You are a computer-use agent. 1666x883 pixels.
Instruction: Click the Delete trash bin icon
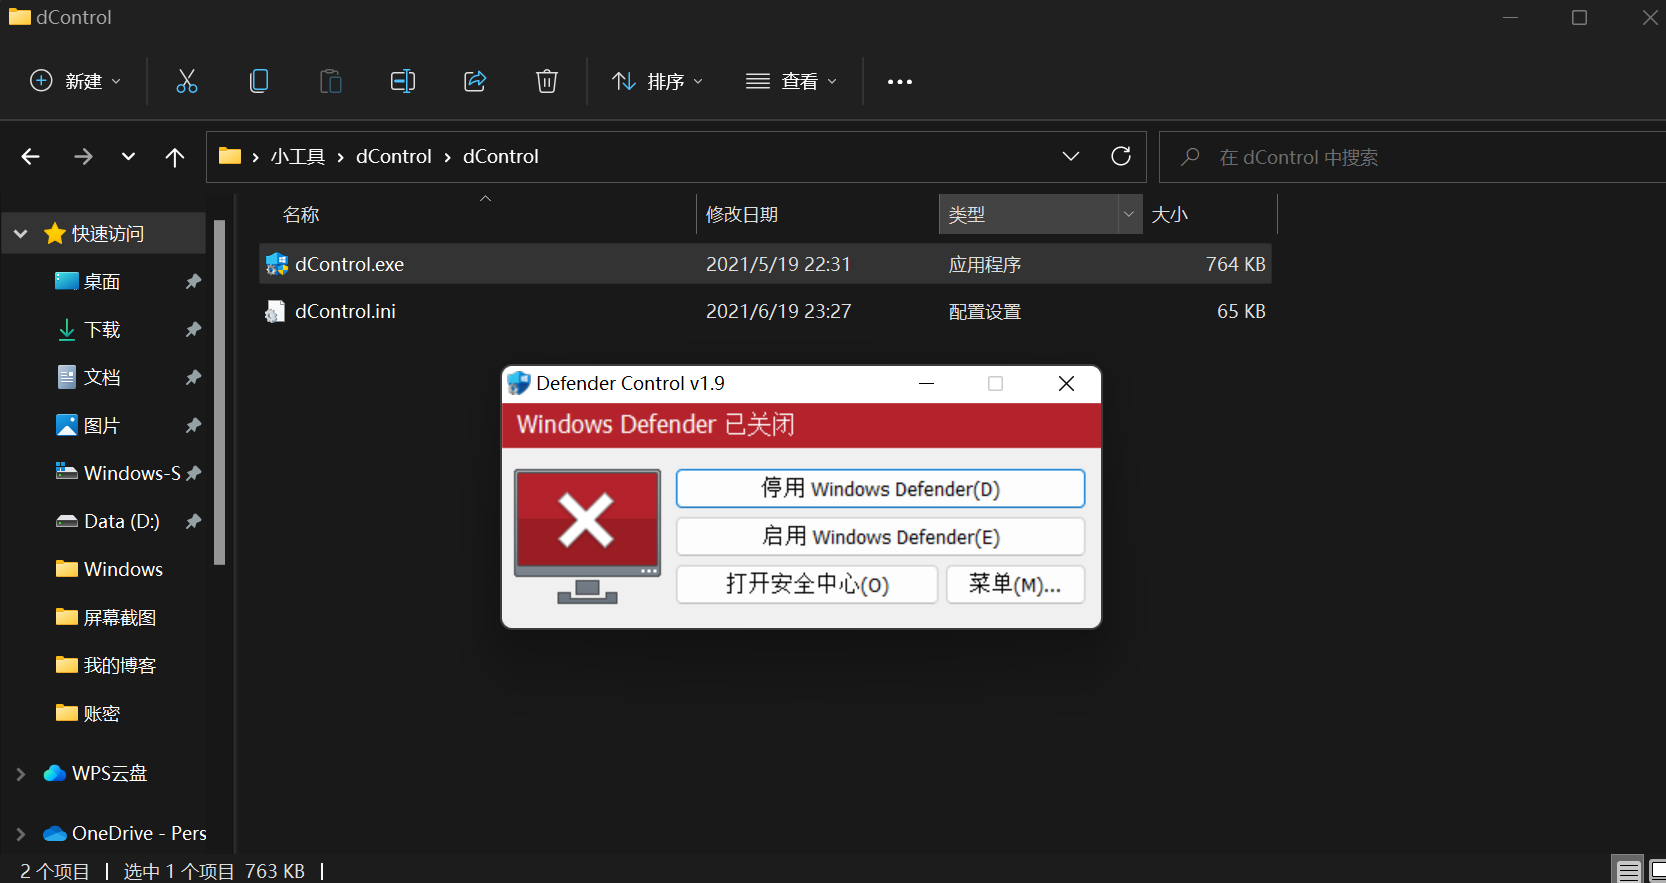coord(547,81)
